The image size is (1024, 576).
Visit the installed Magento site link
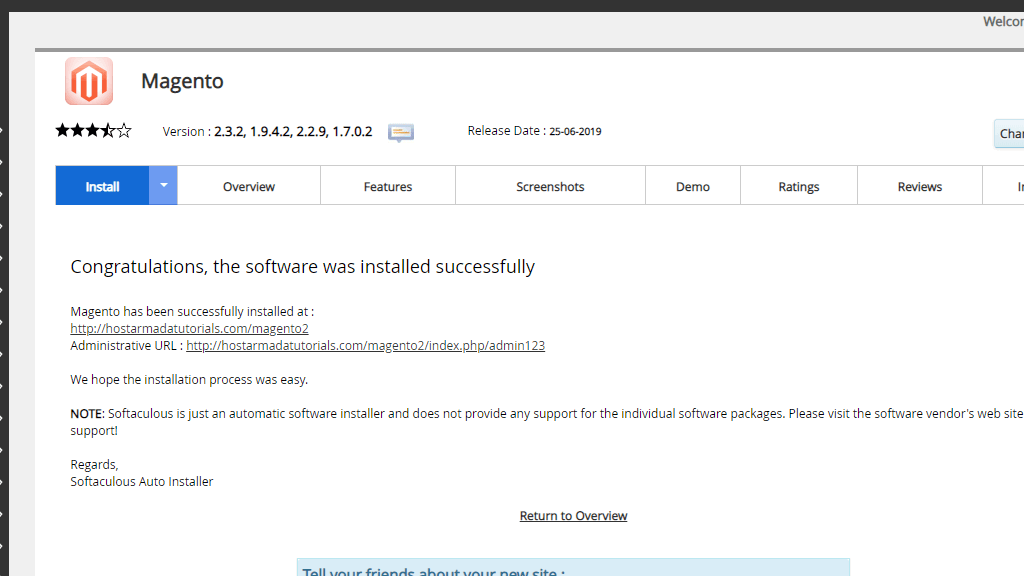(188, 328)
